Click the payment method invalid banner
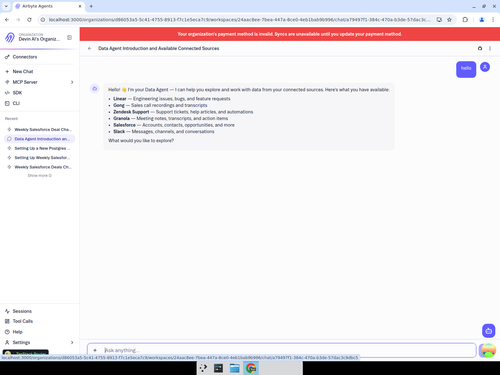The image size is (500, 375). tap(290, 34)
